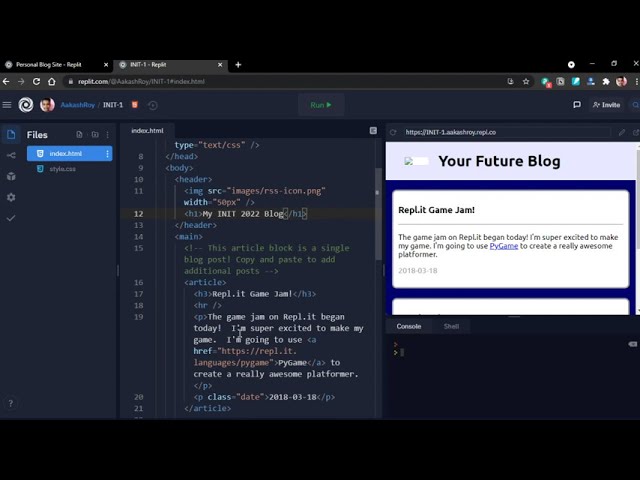Select index.html in the file tree
This screenshot has height=480, width=640.
69,153
